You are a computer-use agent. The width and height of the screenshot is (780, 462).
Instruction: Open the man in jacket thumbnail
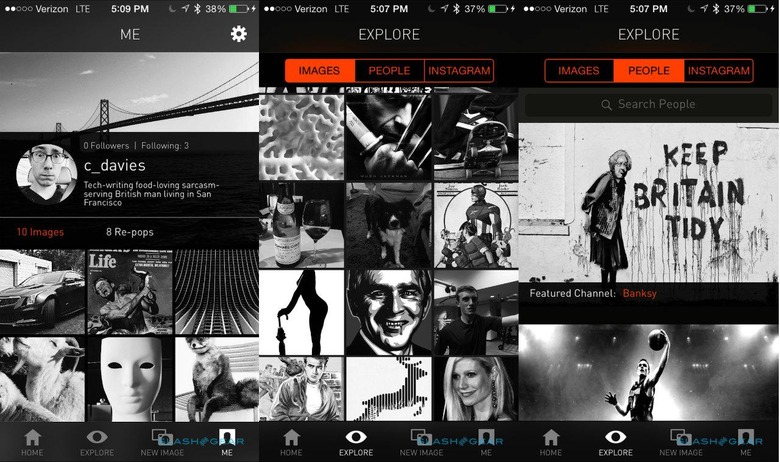[x=301, y=389]
